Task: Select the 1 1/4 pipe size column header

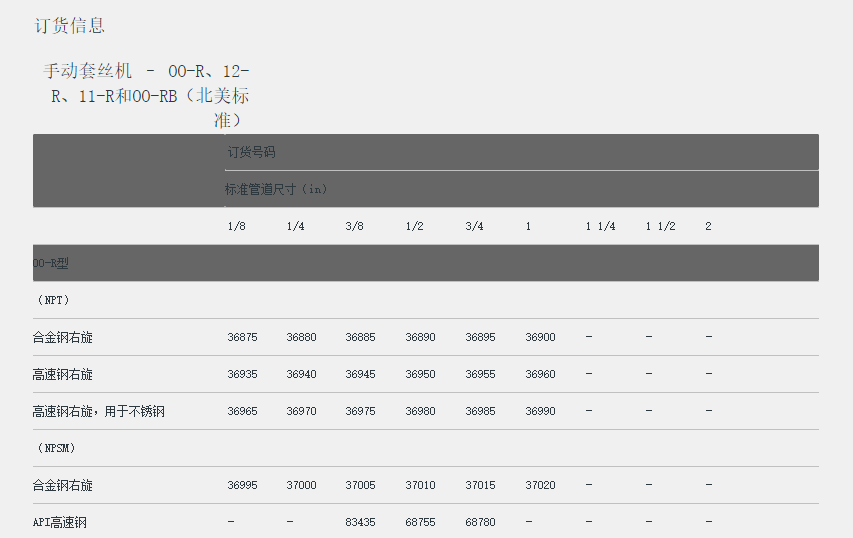Action: pos(600,227)
